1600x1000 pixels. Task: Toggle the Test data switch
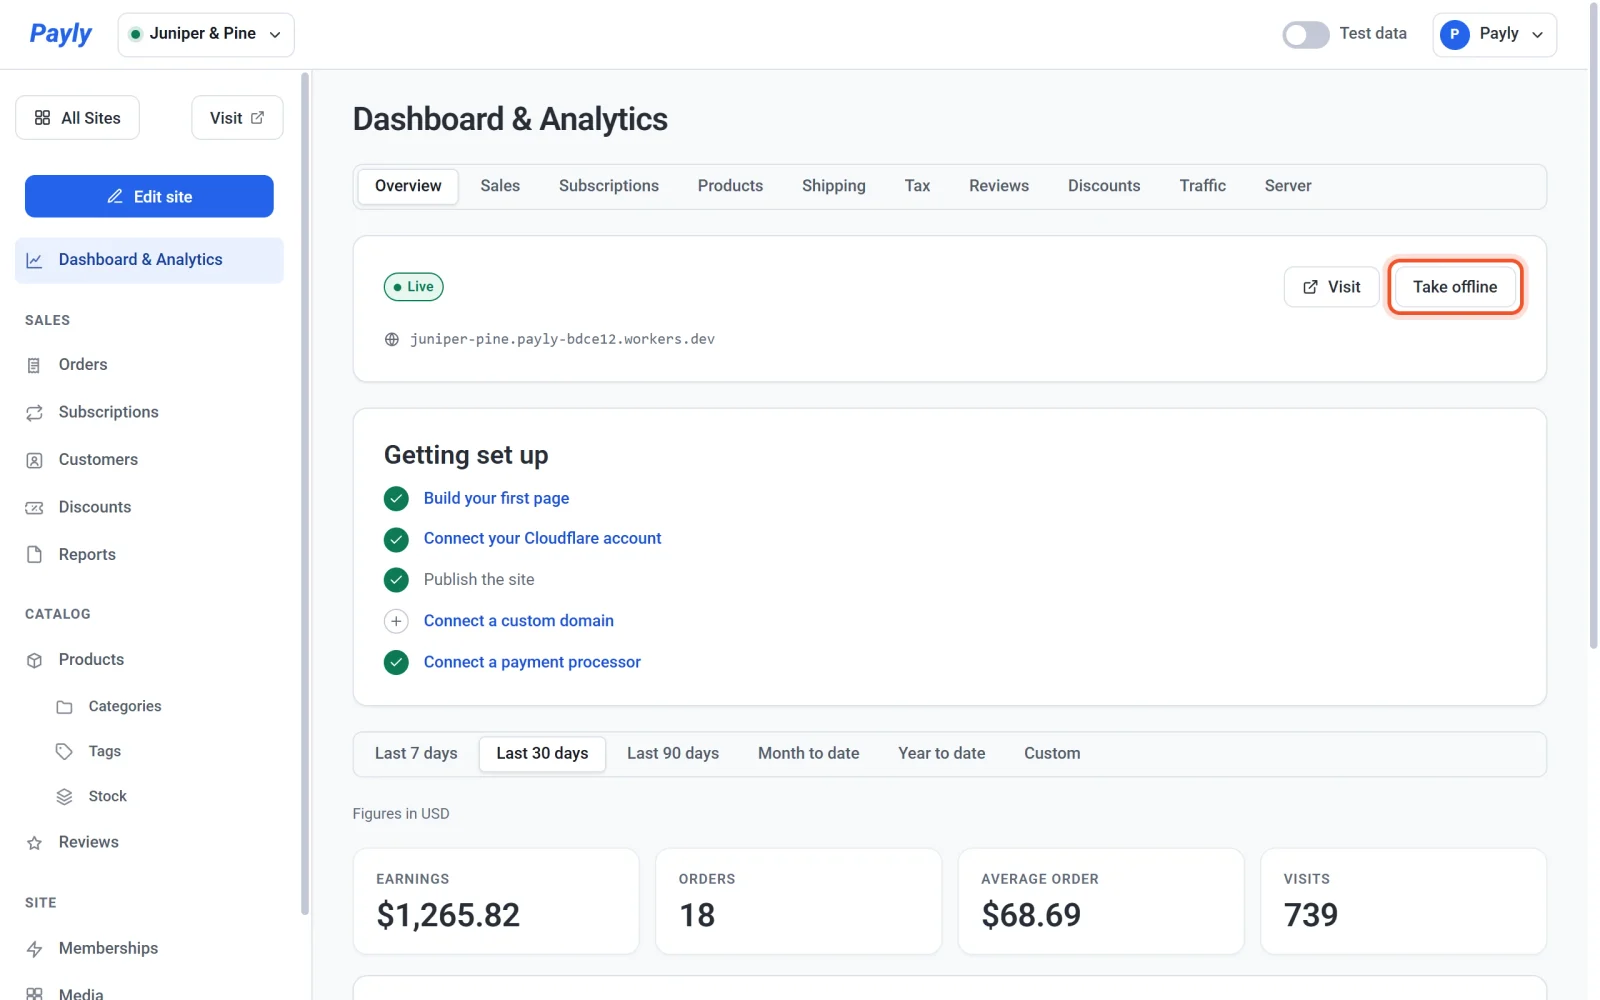pyautogui.click(x=1305, y=35)
